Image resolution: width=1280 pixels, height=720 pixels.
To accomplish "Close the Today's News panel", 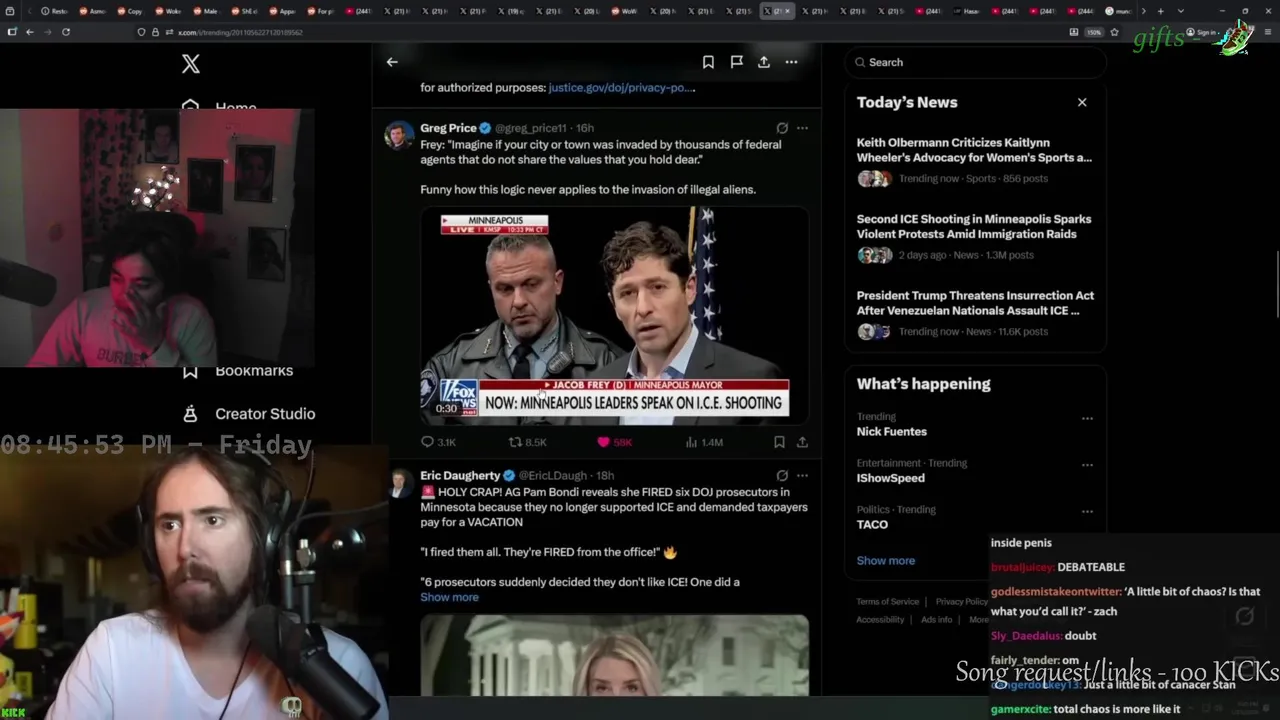I will pyautogui.click(x=1082, y=102).
